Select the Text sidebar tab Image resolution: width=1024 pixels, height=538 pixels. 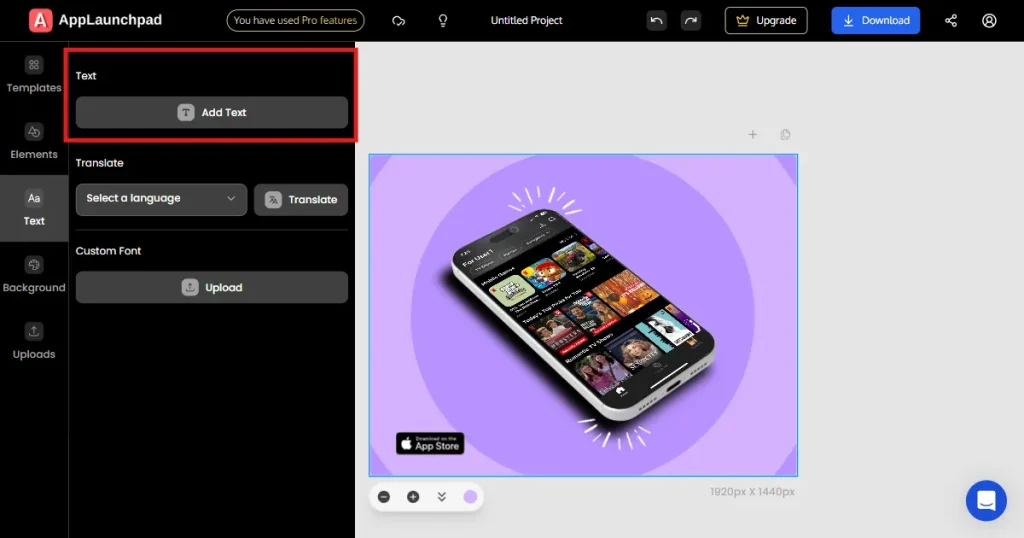tap(34, 208)
